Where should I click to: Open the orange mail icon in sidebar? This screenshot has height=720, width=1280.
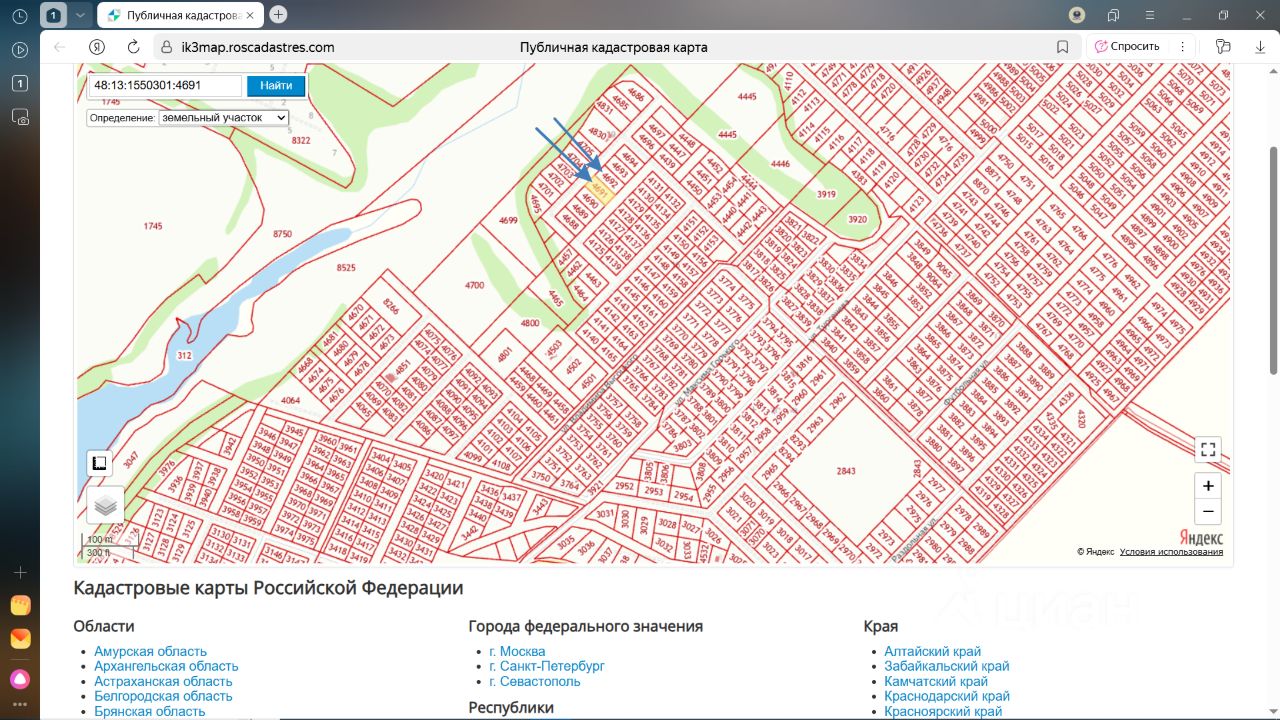pyautogui.click(x=20, y=639)
